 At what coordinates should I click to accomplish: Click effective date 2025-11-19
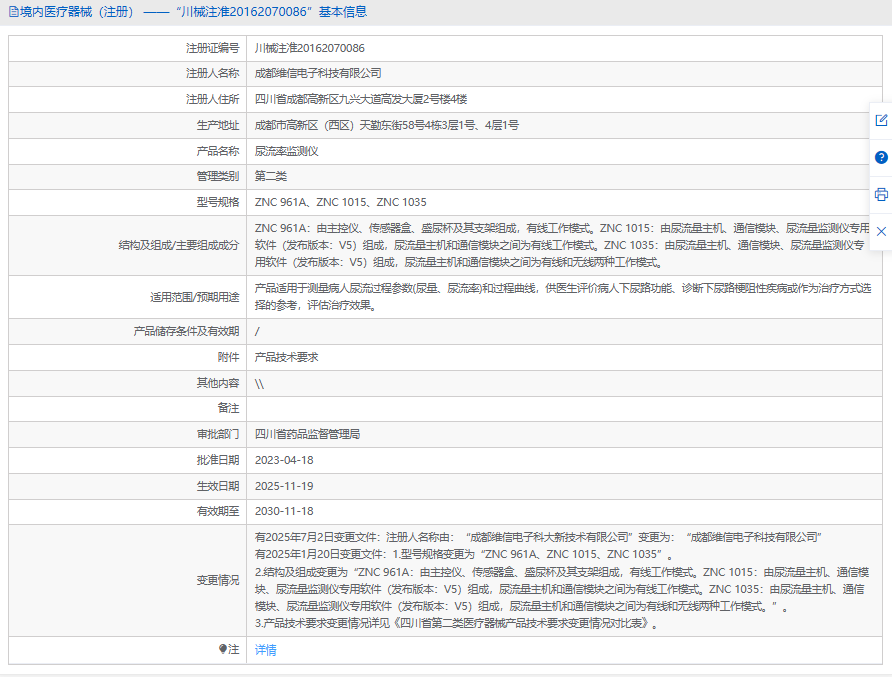284,486
